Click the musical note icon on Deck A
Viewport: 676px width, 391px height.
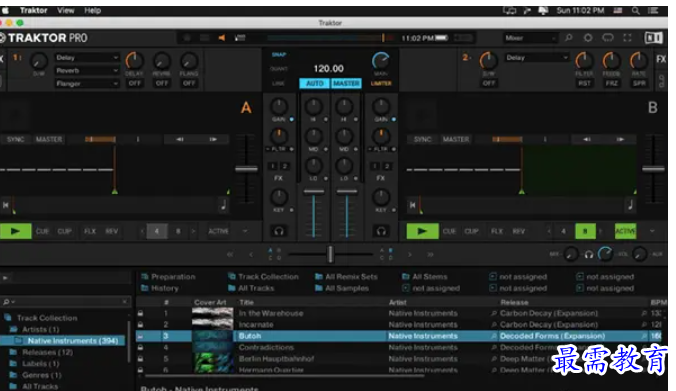pyautogui.click(x=223, y=205)
